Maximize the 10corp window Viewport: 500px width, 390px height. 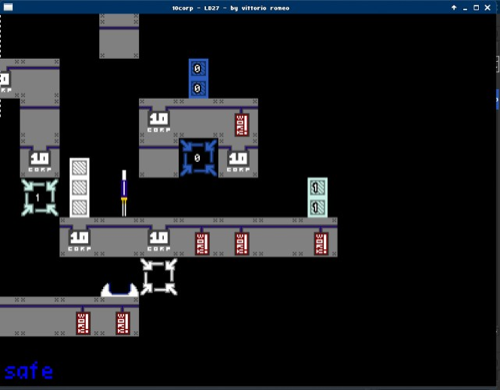coord(476,8)
